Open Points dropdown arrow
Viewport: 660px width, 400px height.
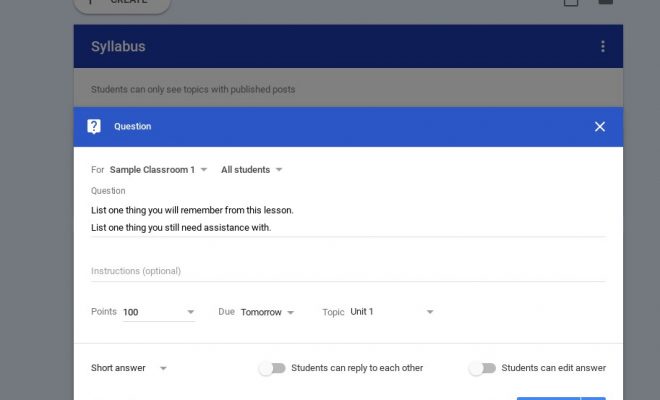click(191, 312)
